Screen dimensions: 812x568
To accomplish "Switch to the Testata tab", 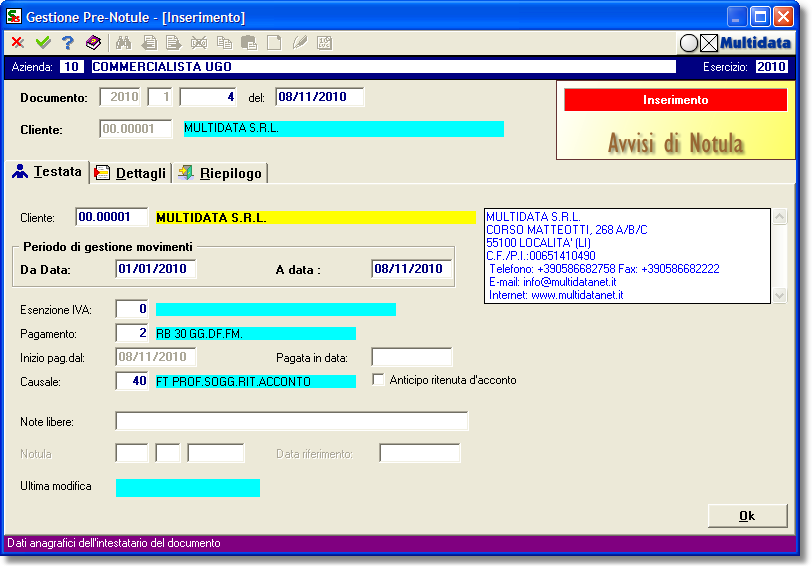I will tap(48, 172).
